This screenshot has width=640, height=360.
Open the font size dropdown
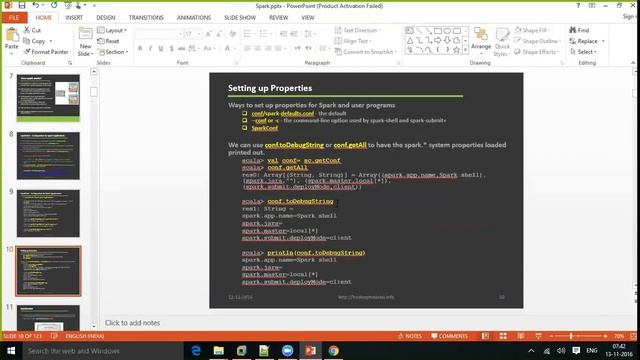(x=200, y=34)
